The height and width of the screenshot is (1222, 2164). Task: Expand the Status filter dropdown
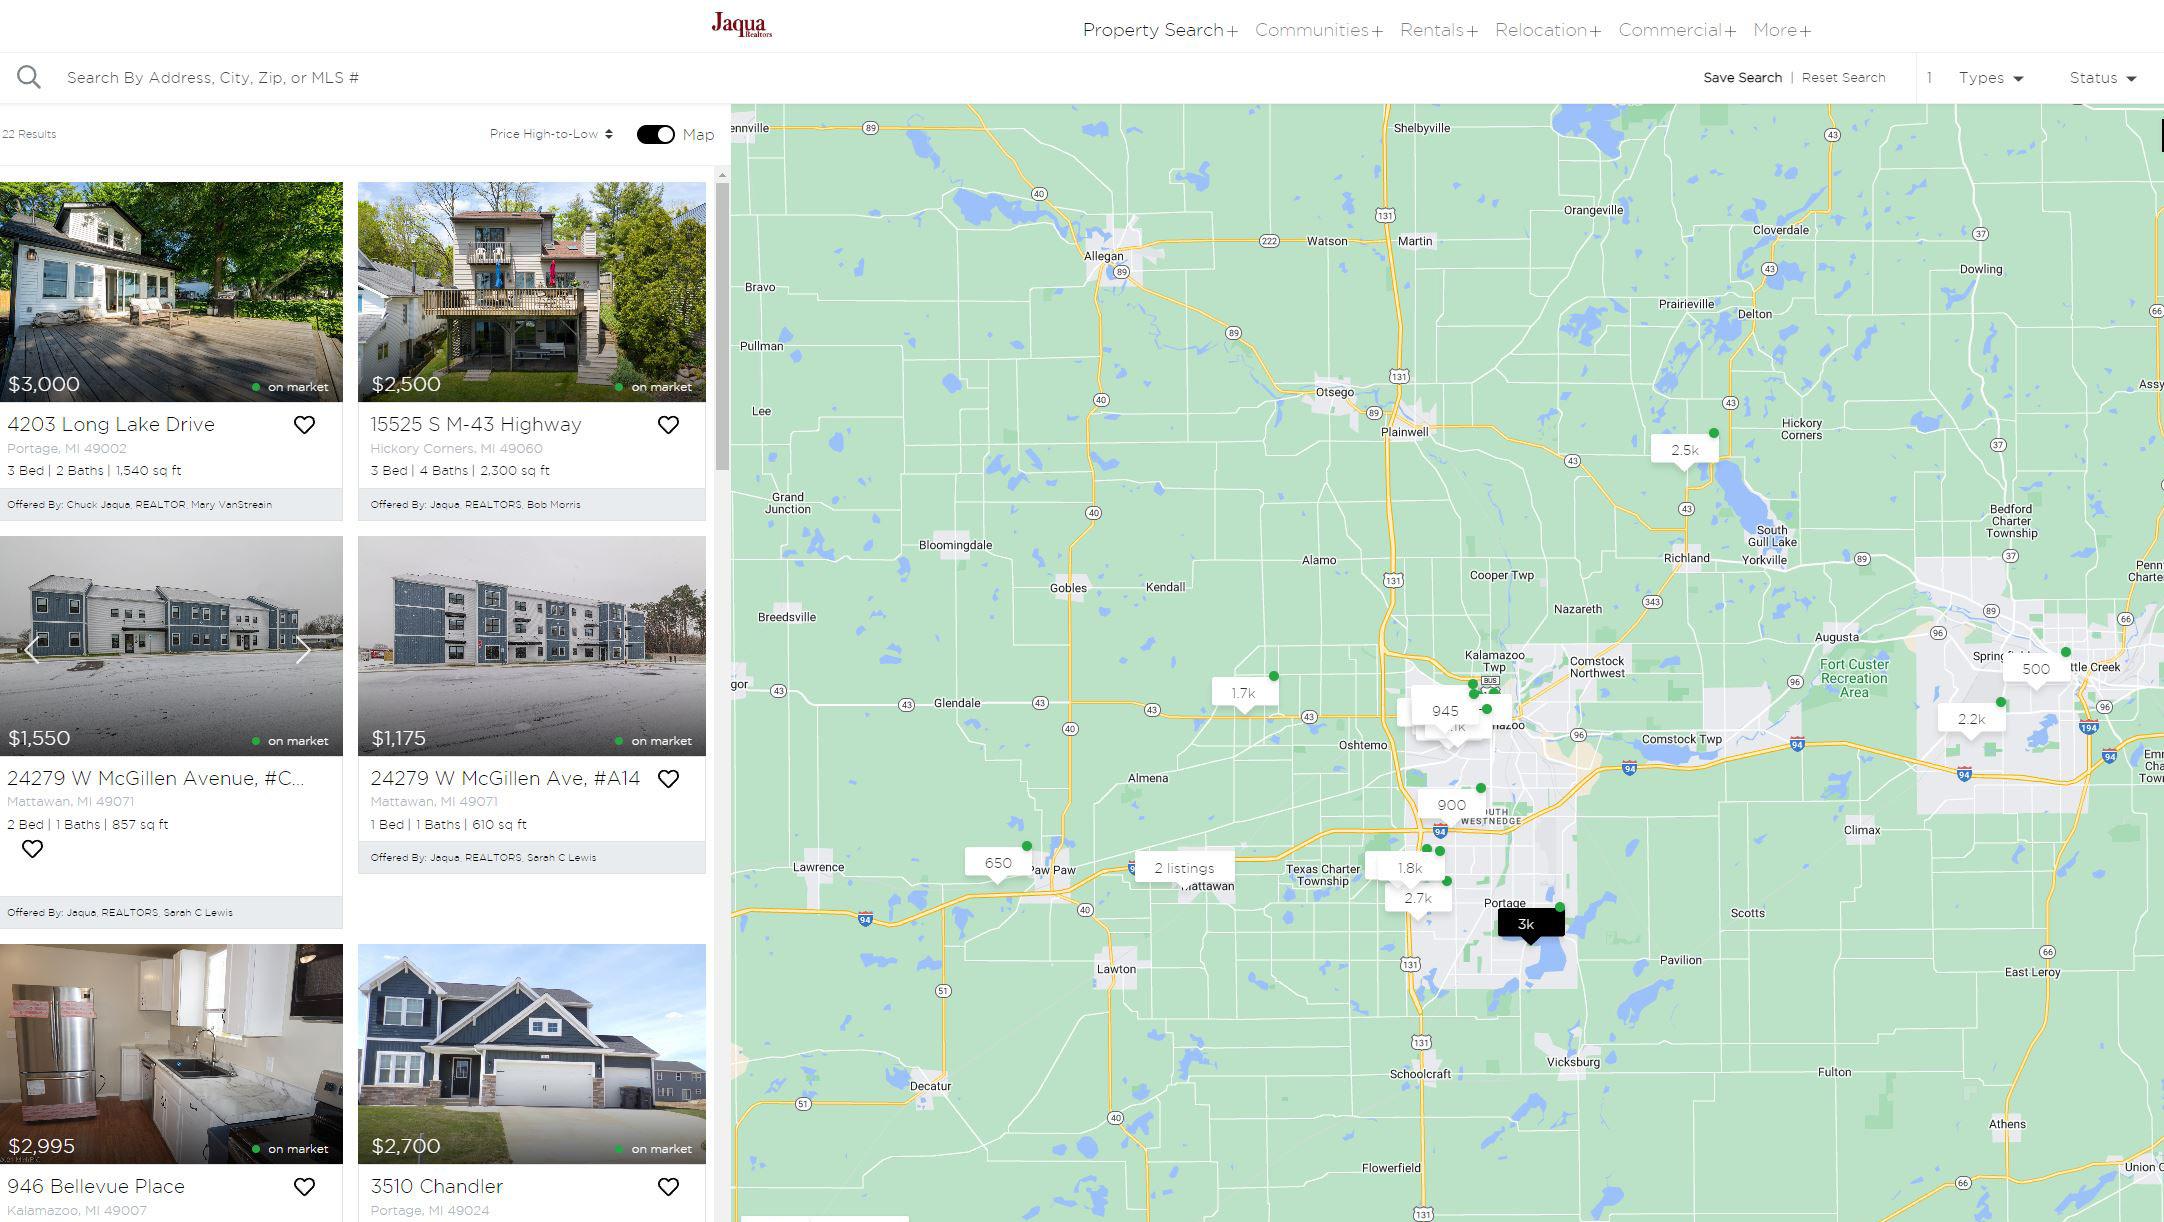[x=2103, y=78]
